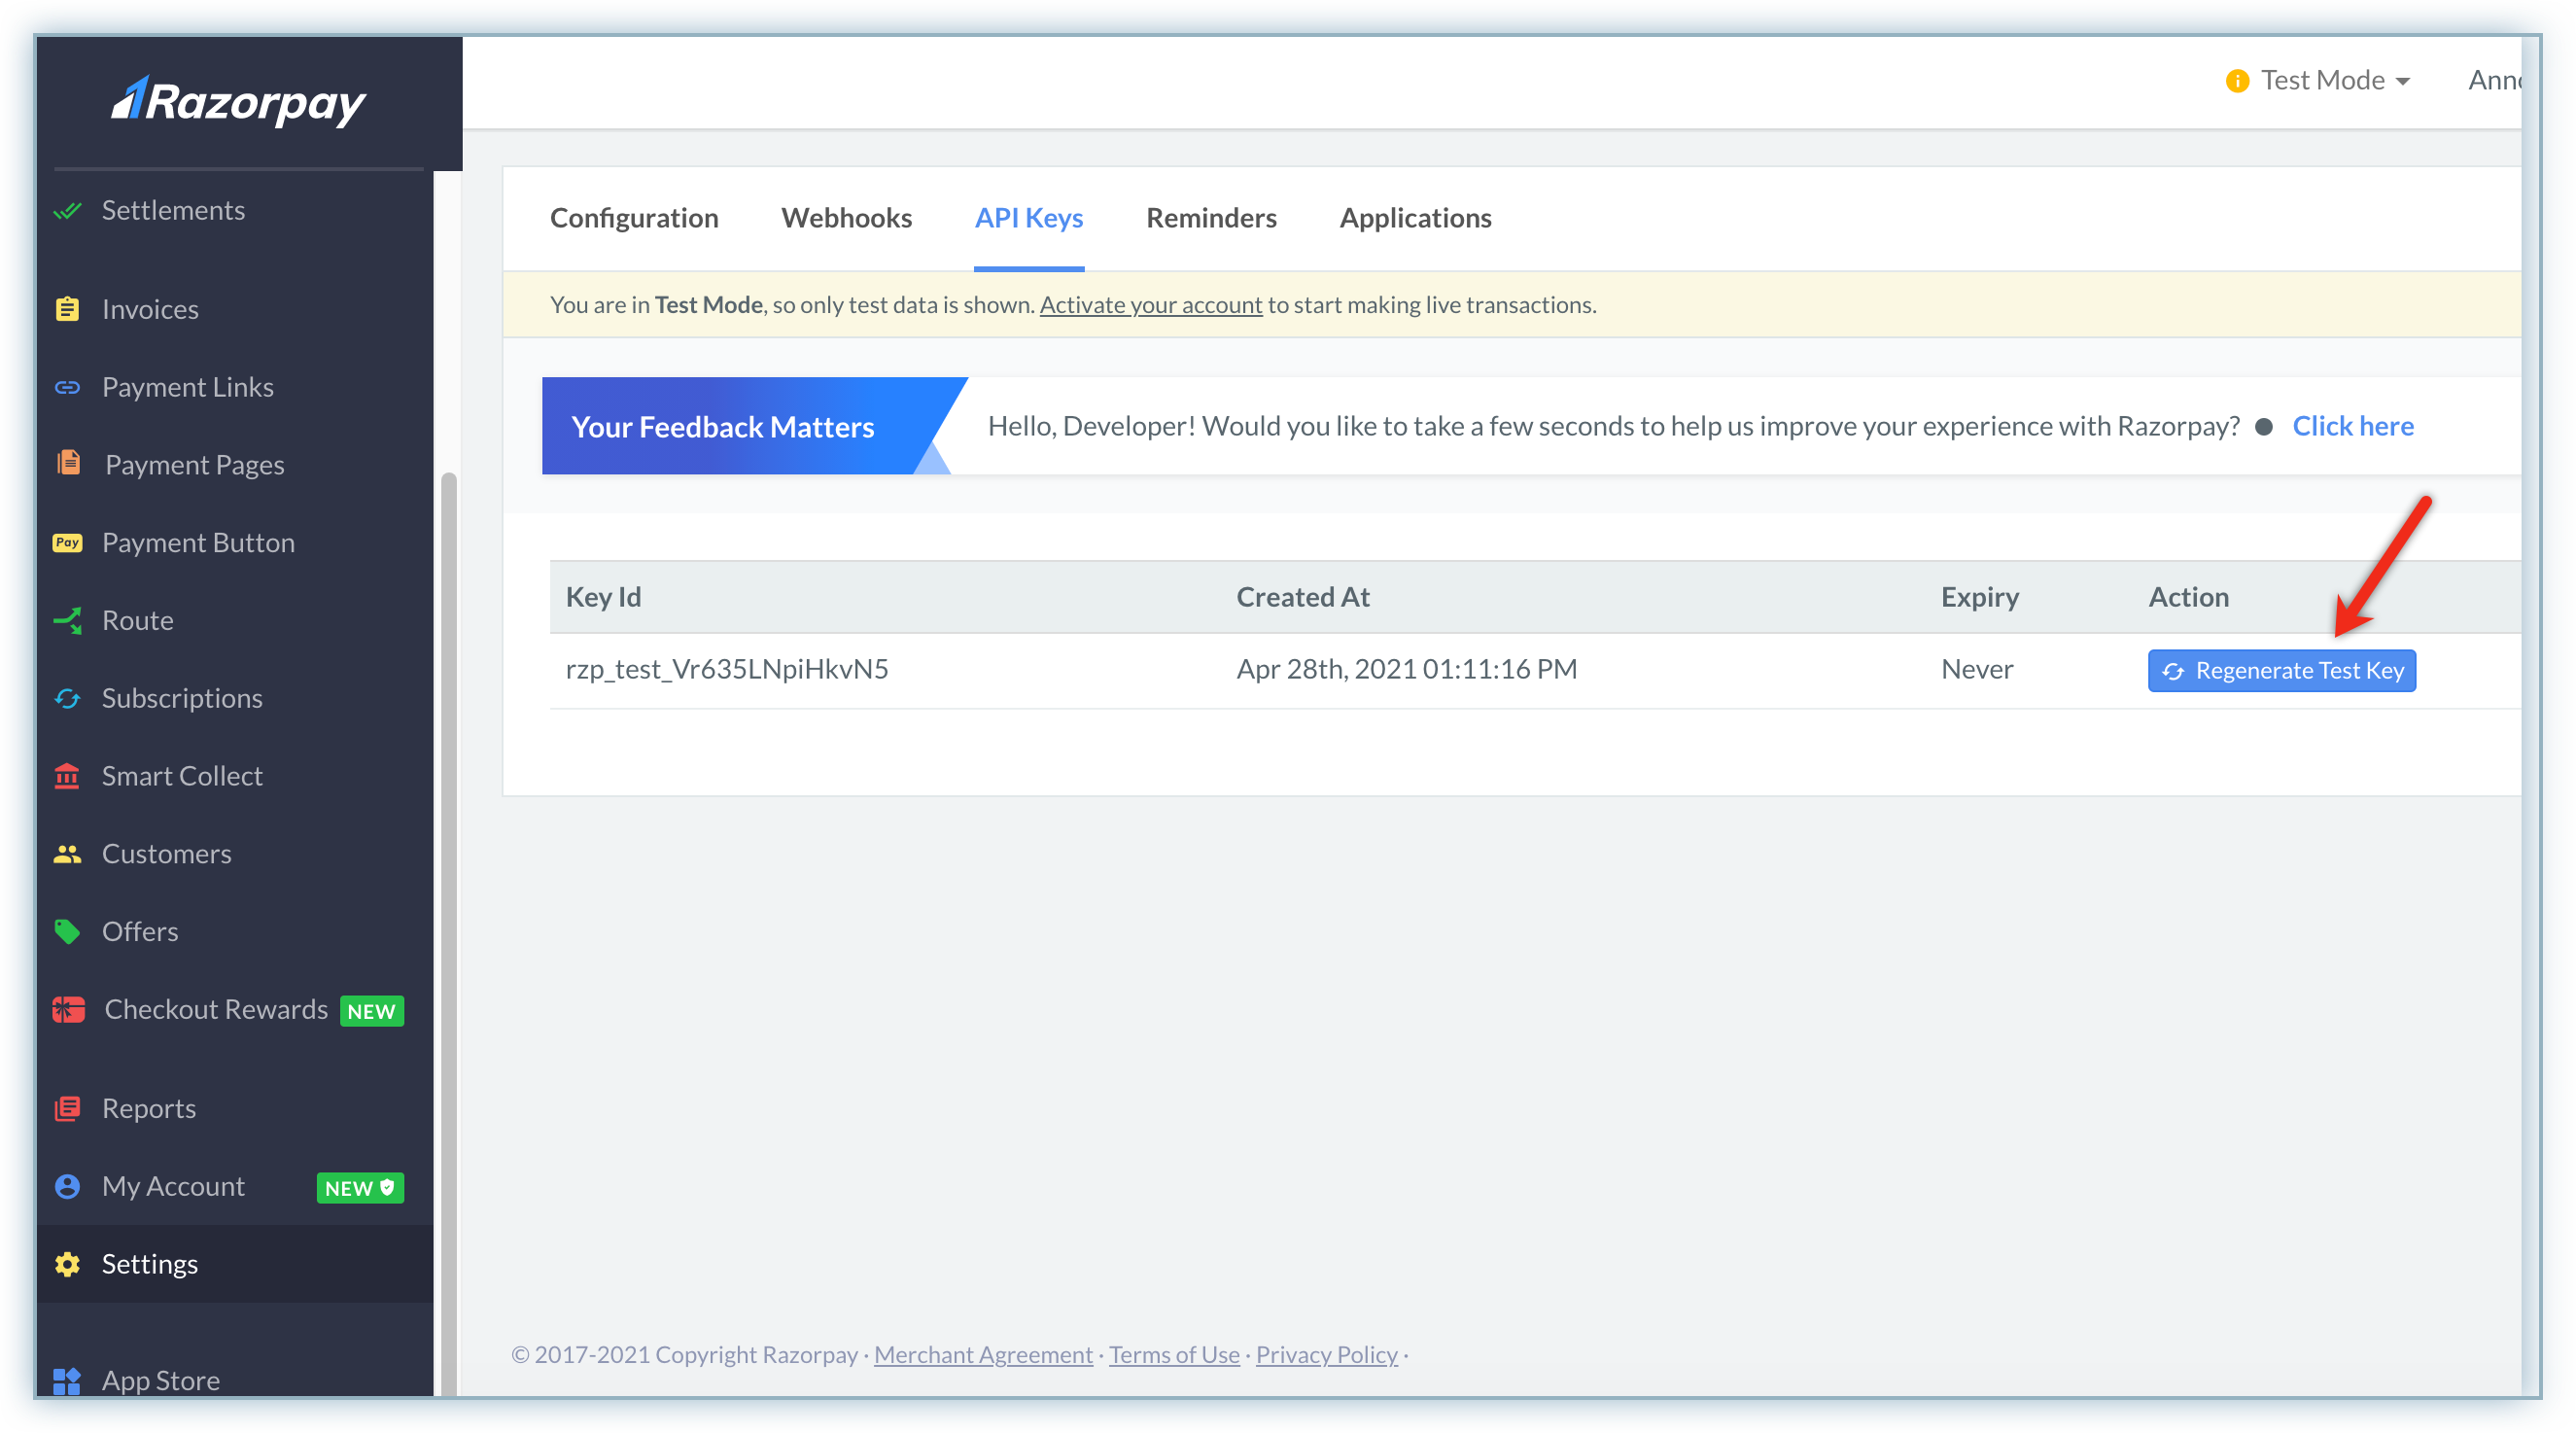Viewport: 2576px width, 1433px height.
Task: Click the Smart Collect bank icon
Action: [x=67, y=776]
